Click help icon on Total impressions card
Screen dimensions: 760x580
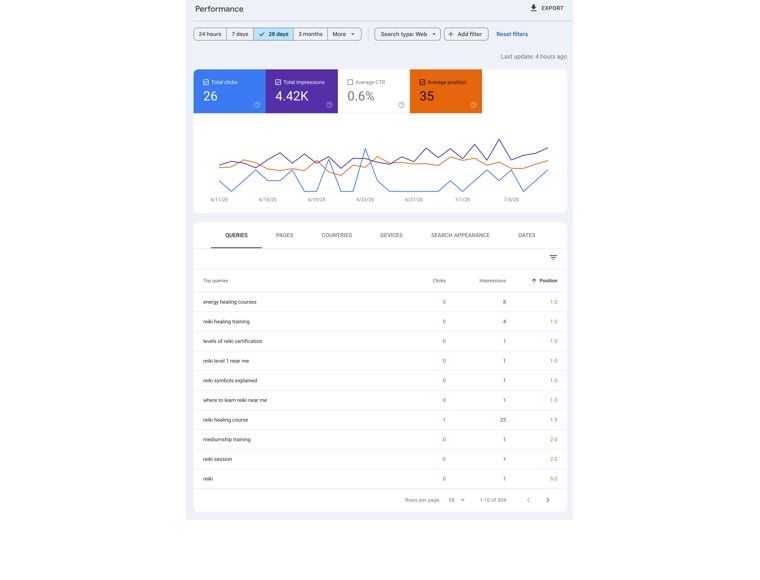pos(329,105)
